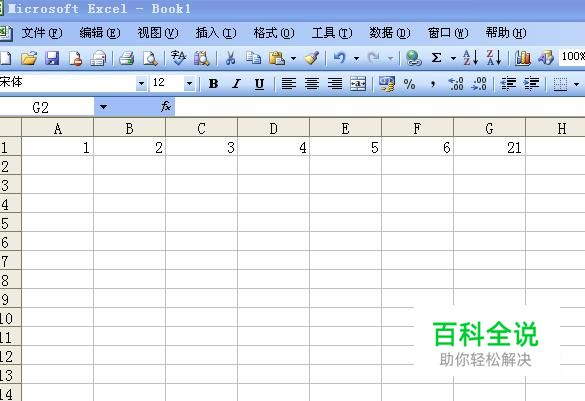Apply Percent style format
Image resolution: width=585 pixels, height=401 pixels.
click(410, 84)
